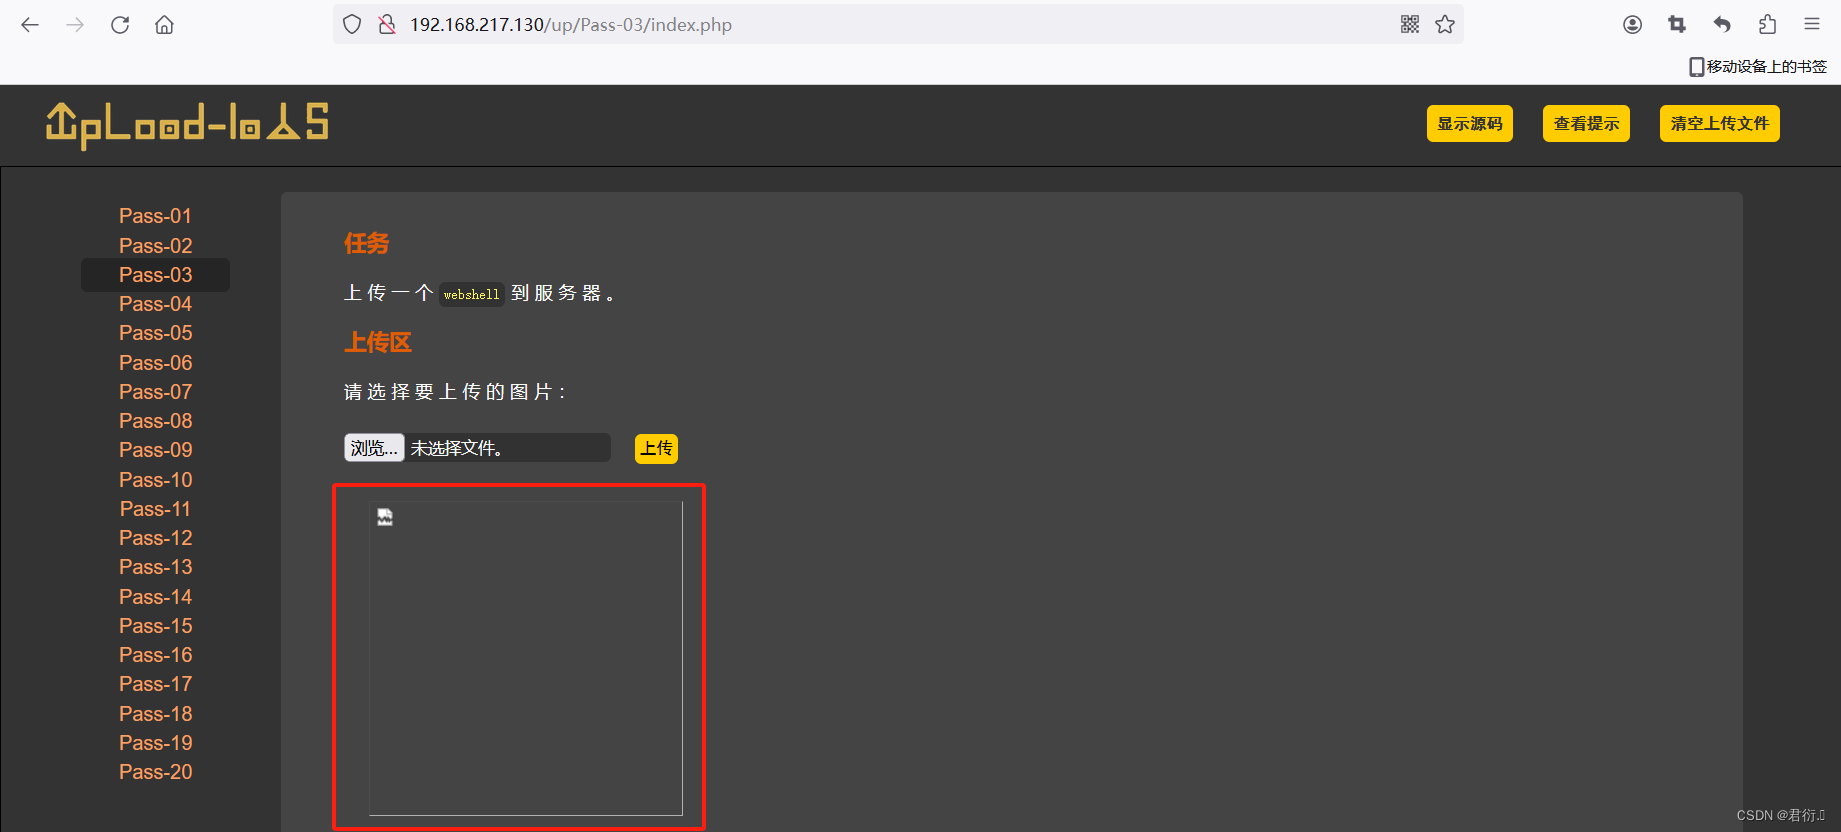Viewport: 1841px width, 832px height.
Task: Open the browser home page icon
Action: pos(164,25)
